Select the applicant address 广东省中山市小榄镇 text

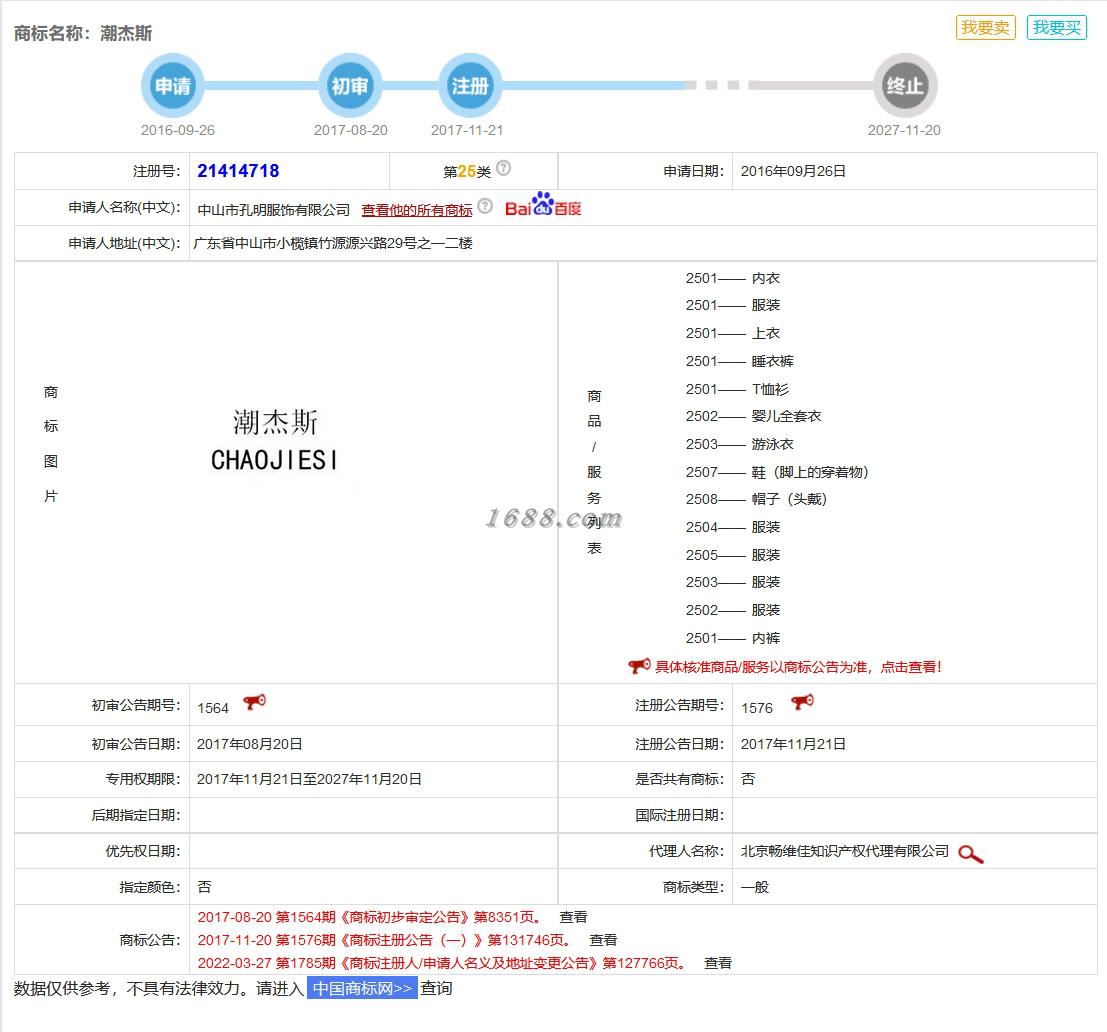333,244
